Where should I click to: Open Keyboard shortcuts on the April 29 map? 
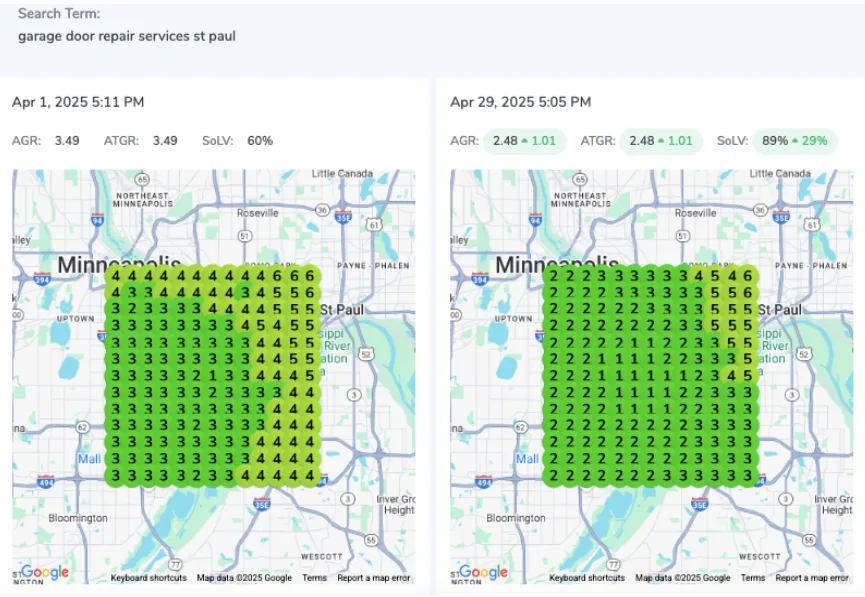tap(587, 578)
